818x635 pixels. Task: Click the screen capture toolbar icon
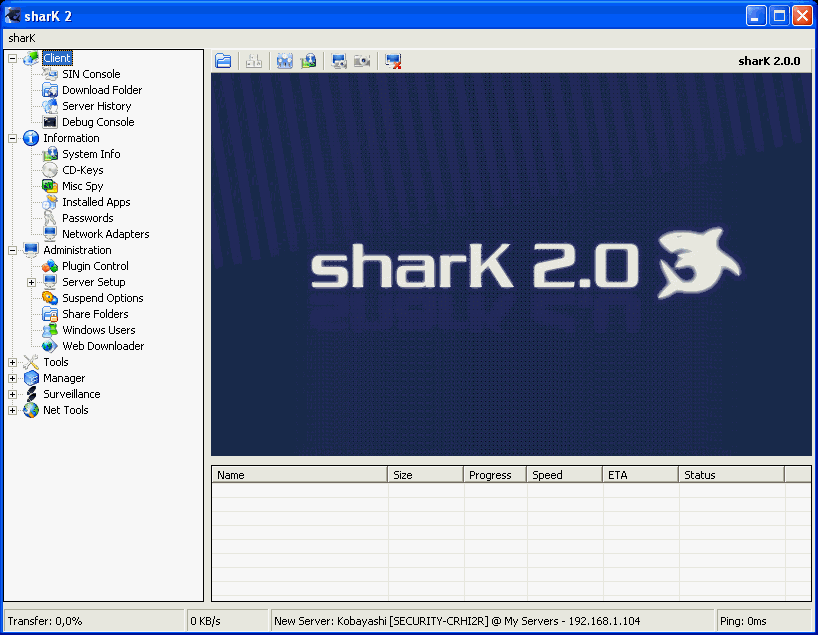point(337,60)
